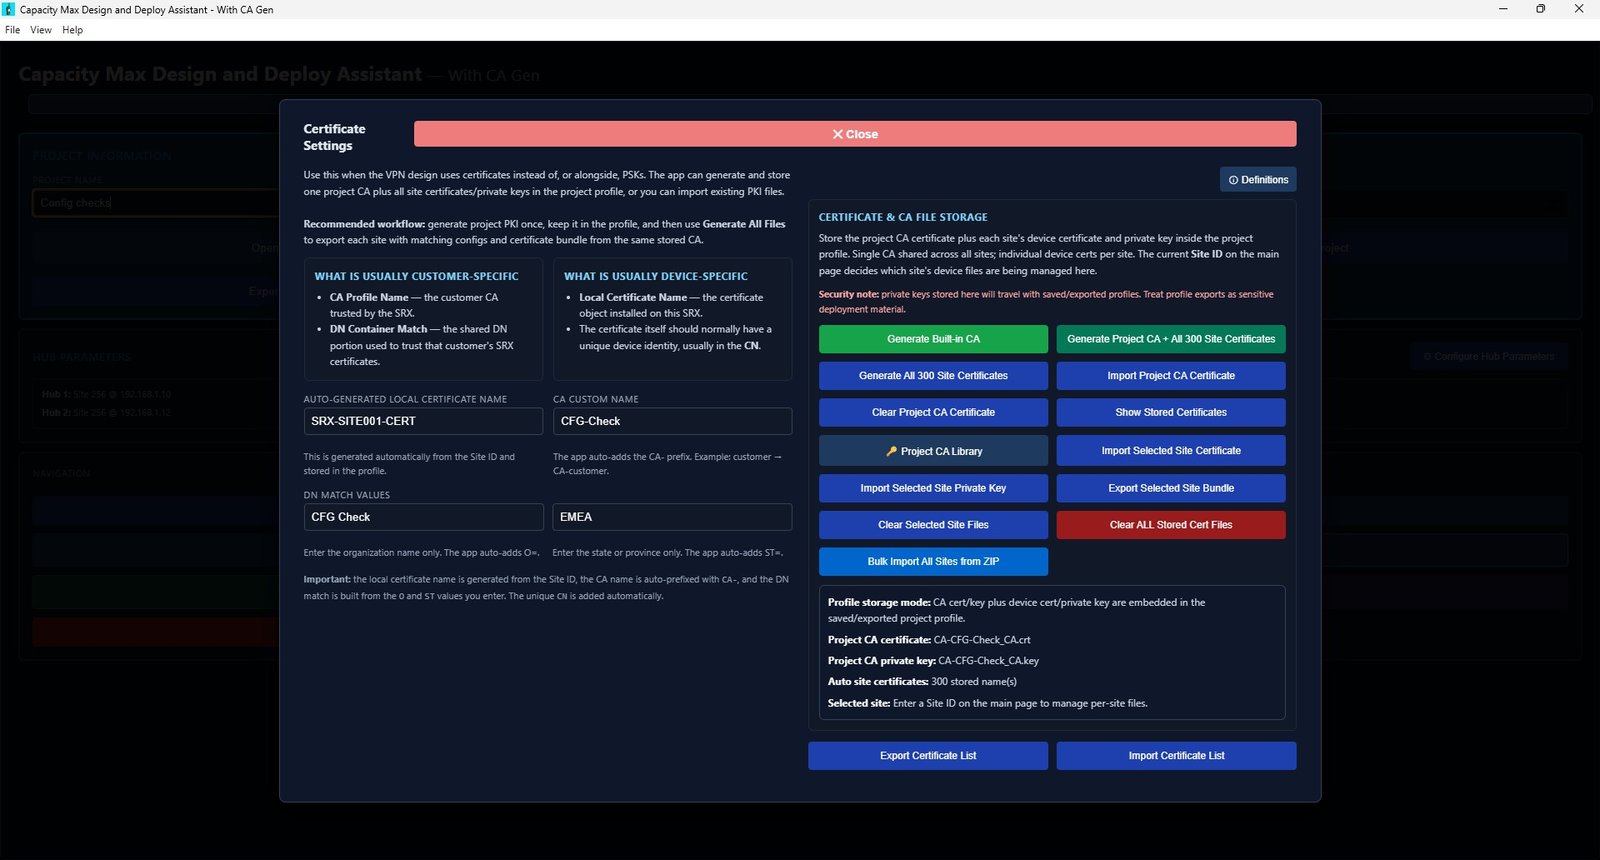The width and height of the screenshot is (1600, 860).
Task: Click Configure Hub Parameters in the main window
Action: 1489,356
